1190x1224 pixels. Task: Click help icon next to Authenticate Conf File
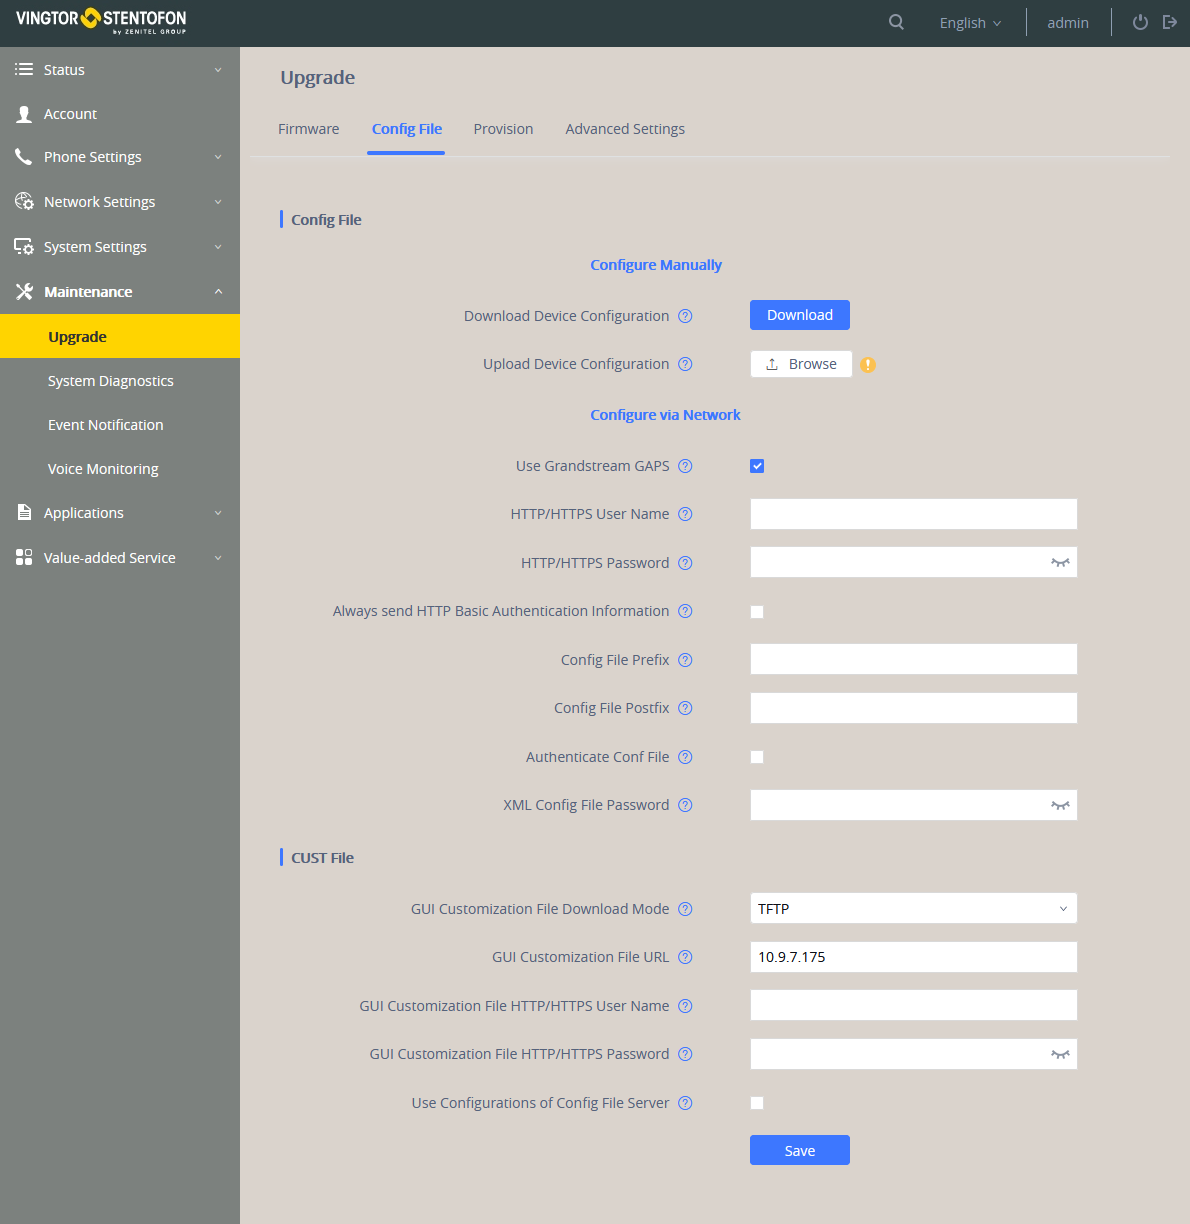click(x=685, y=757)
